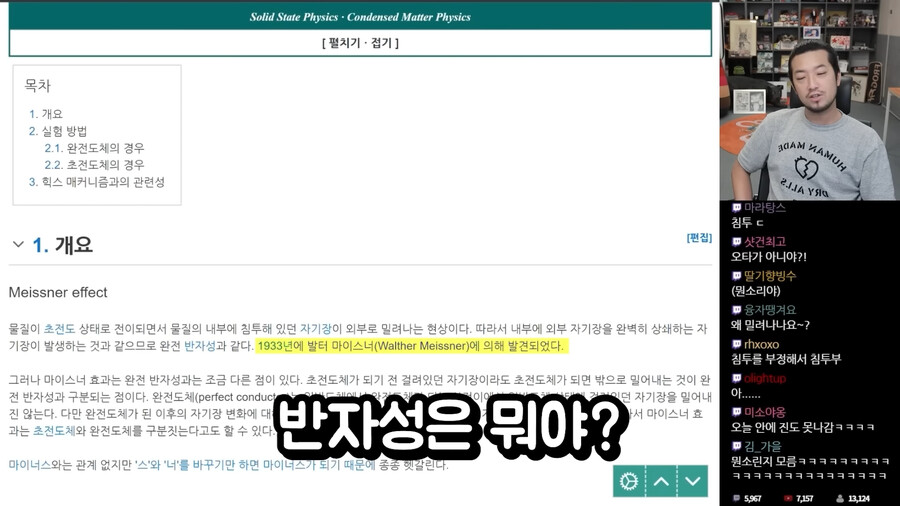Click the highlighted '1933년에 발터 마이스너' sentence
900x506 pixels.
tap(412, 346)
